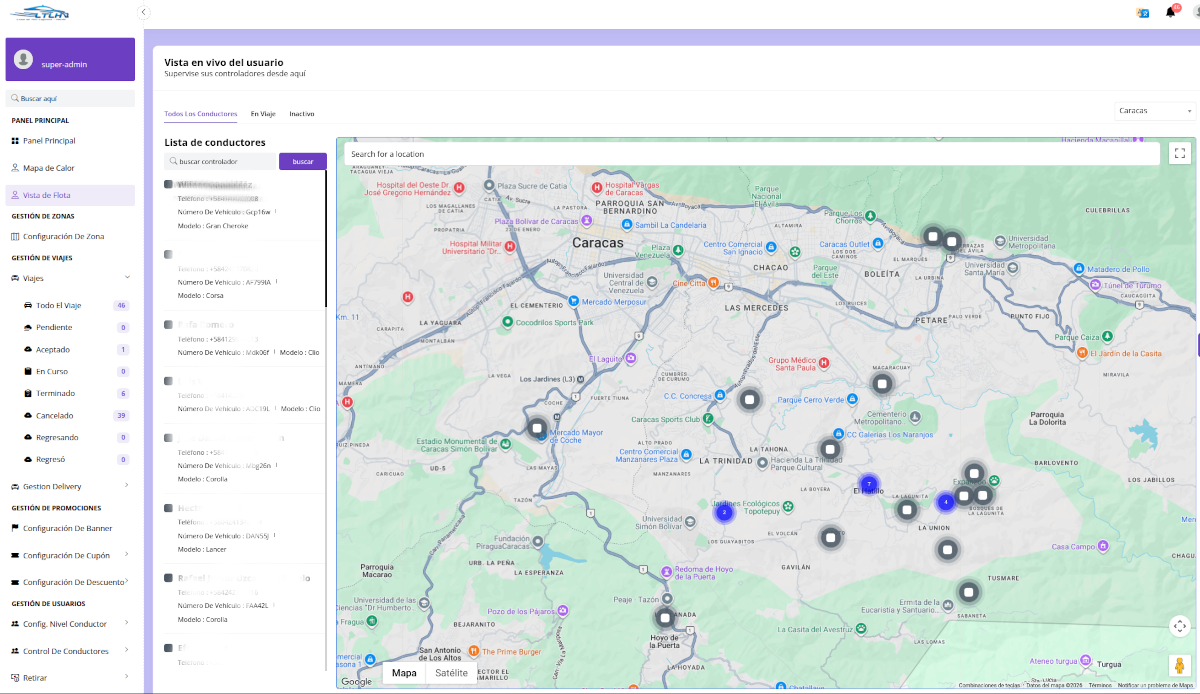
Task: Expand the Retirar submenu
Action: tap(70, 678)
